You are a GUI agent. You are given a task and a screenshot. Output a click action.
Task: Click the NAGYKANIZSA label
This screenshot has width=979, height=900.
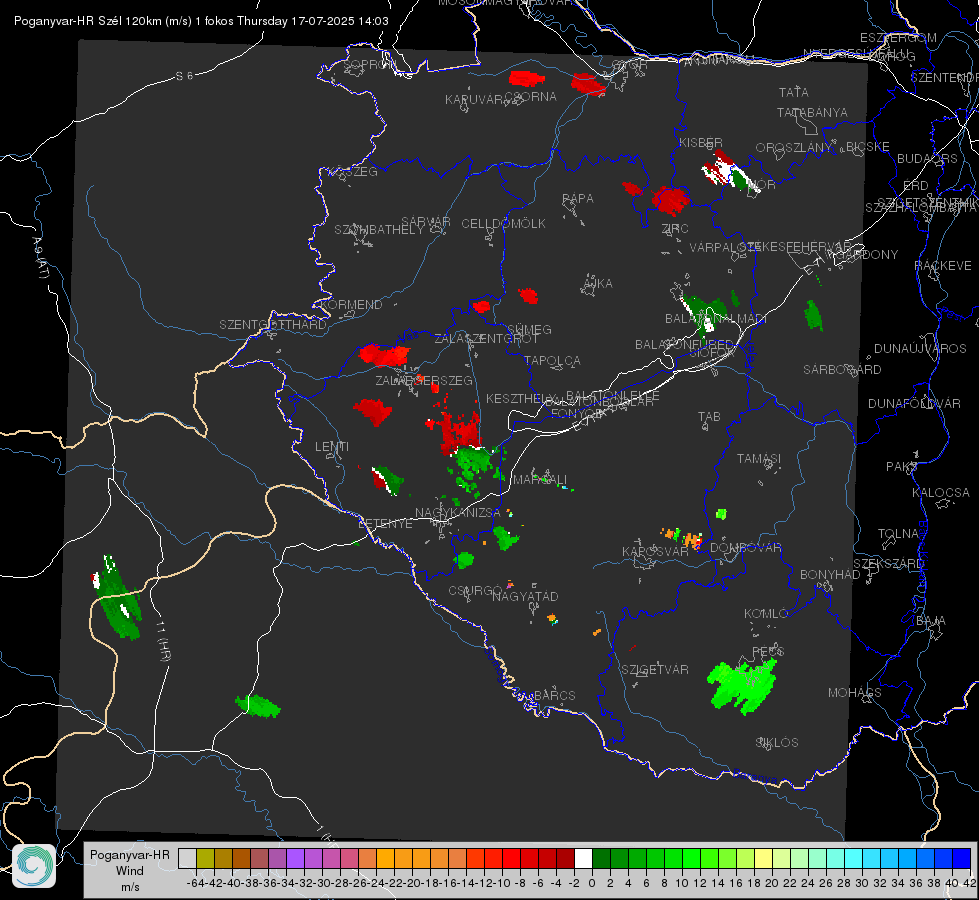pos(458,513)
